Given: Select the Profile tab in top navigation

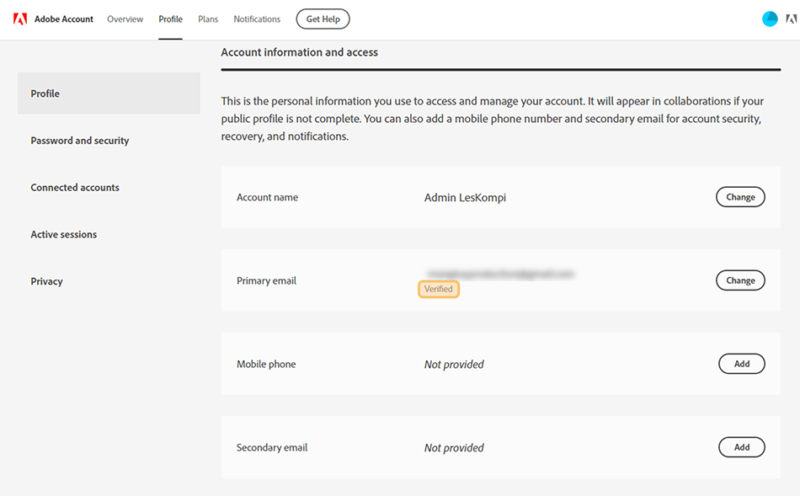Looking at the screenshot, I should pos(170,19).
